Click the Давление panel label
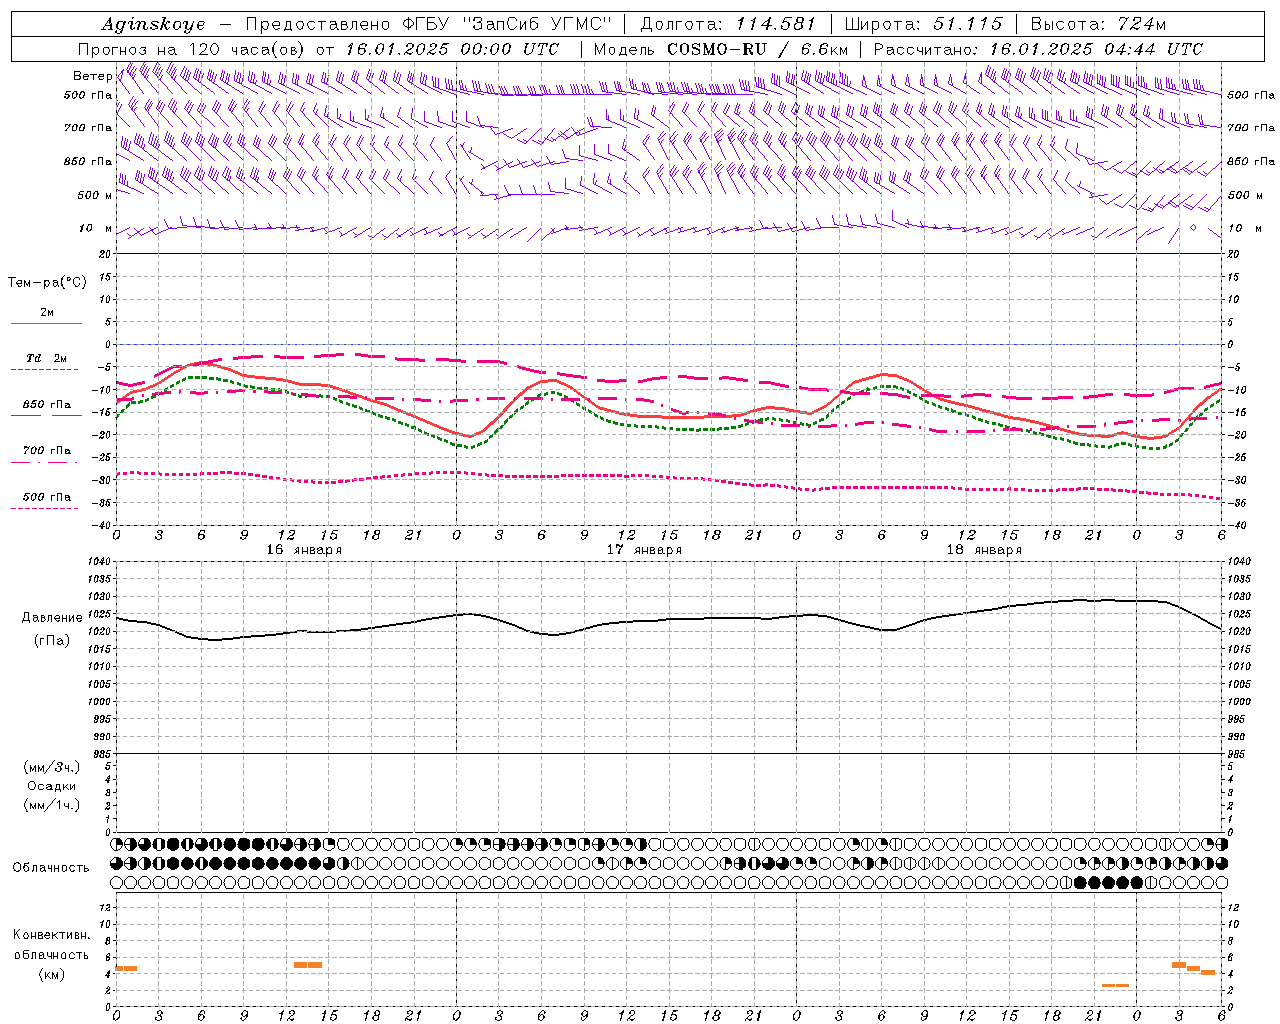Screen dimensions: 1280x1024 [52, 618]
